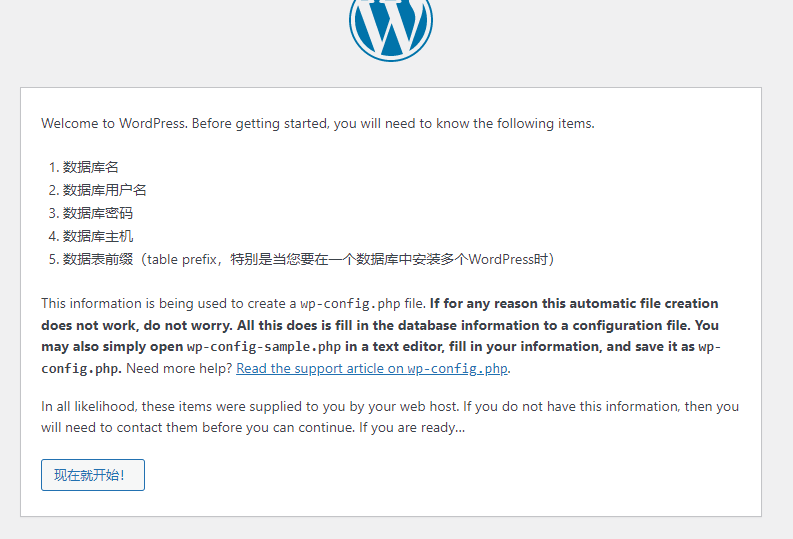Click the WordPress logo at the top
The height and width of the screenshot is (539, 793).
click(x=391, y=25)
